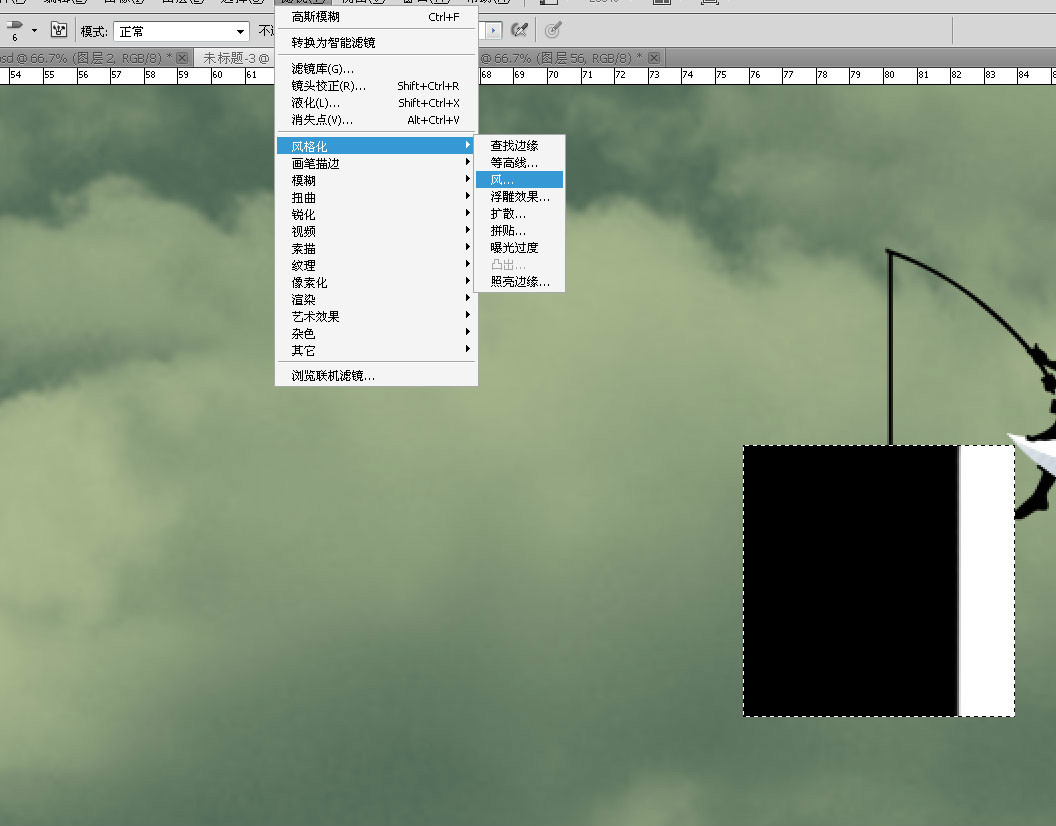
Task: Expand the brush preset dropdown arrow
Action: point(34,30)
